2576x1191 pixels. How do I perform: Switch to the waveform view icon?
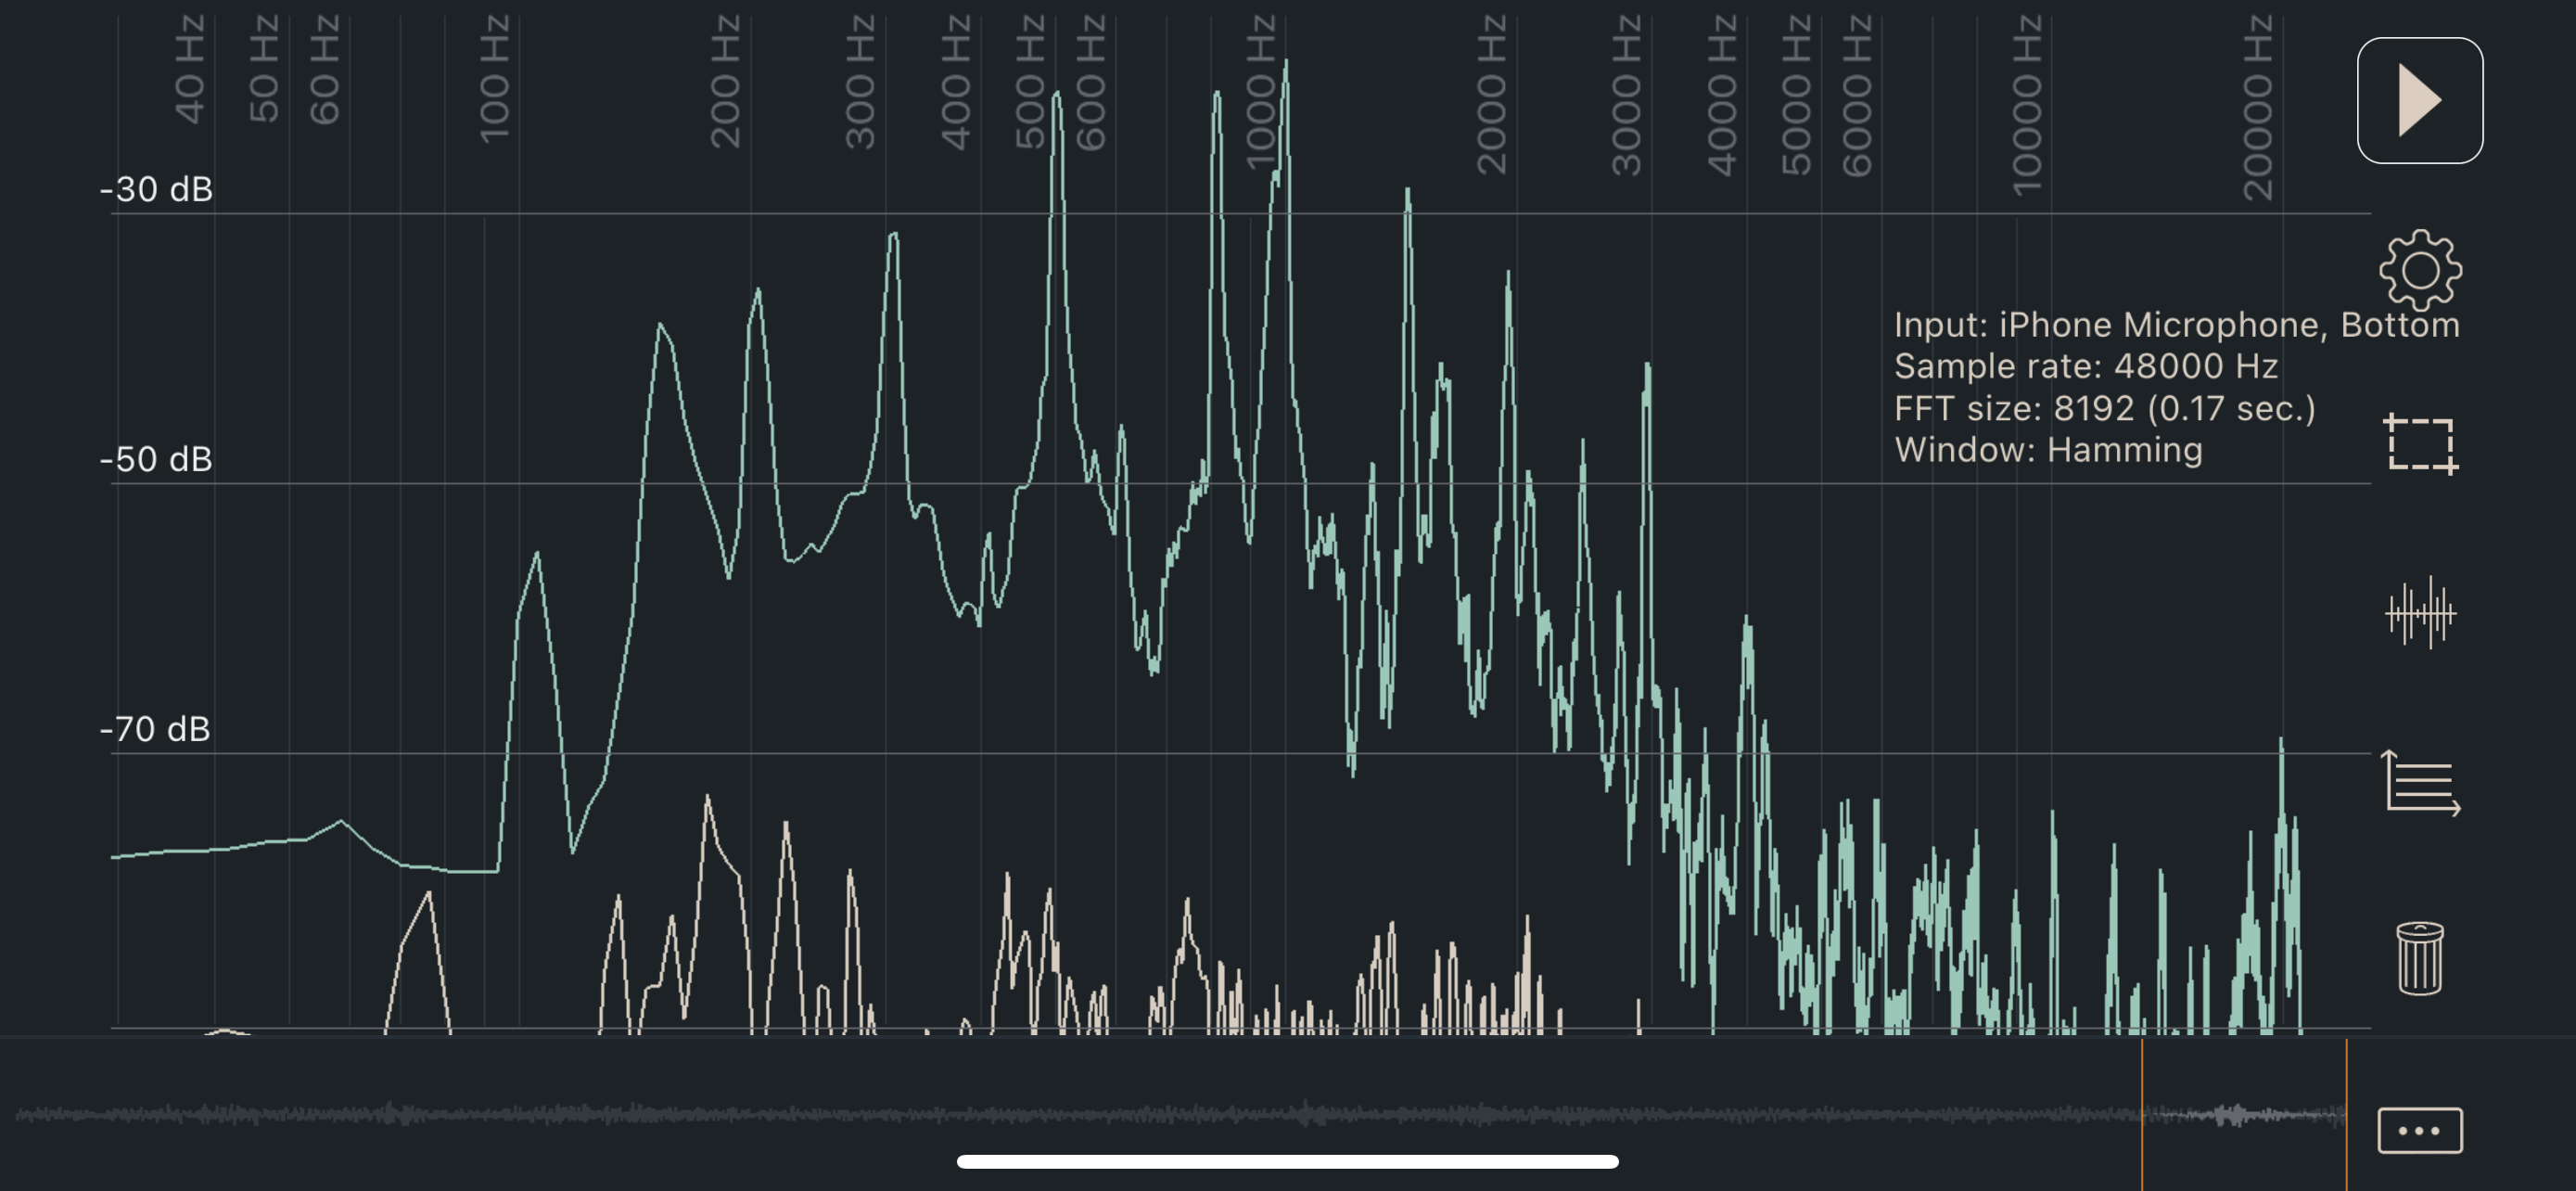(2419, 612)
